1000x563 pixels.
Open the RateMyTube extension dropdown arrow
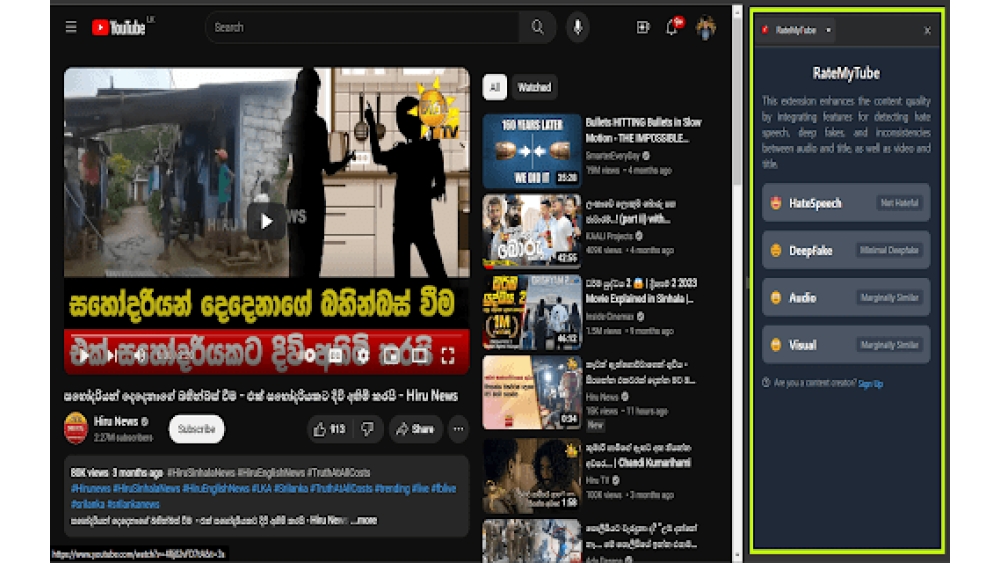828,30
